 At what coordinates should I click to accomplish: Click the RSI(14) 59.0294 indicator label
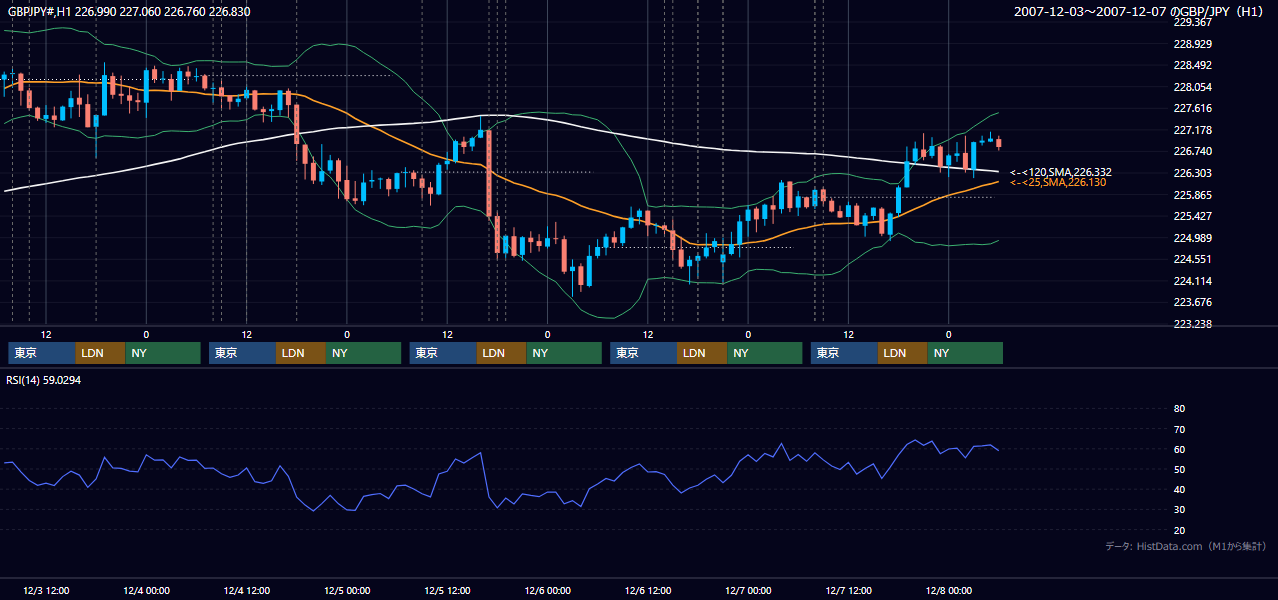pos(44,380)
